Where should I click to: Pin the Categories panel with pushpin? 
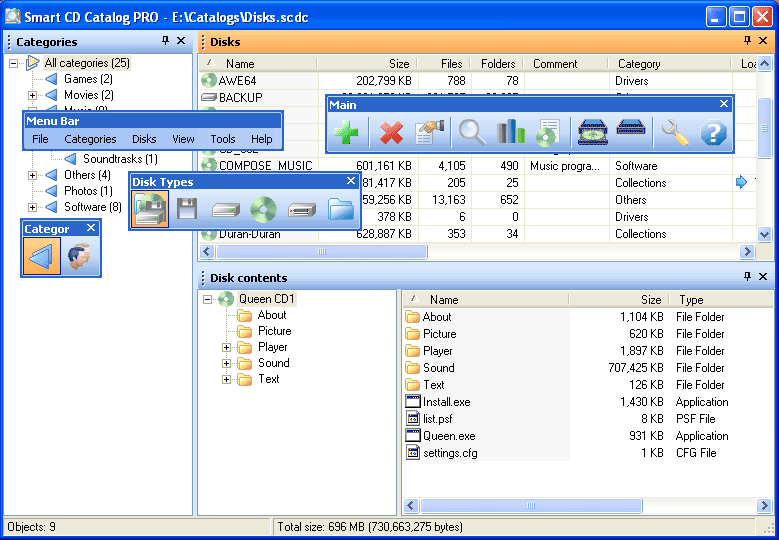point(165,41)
